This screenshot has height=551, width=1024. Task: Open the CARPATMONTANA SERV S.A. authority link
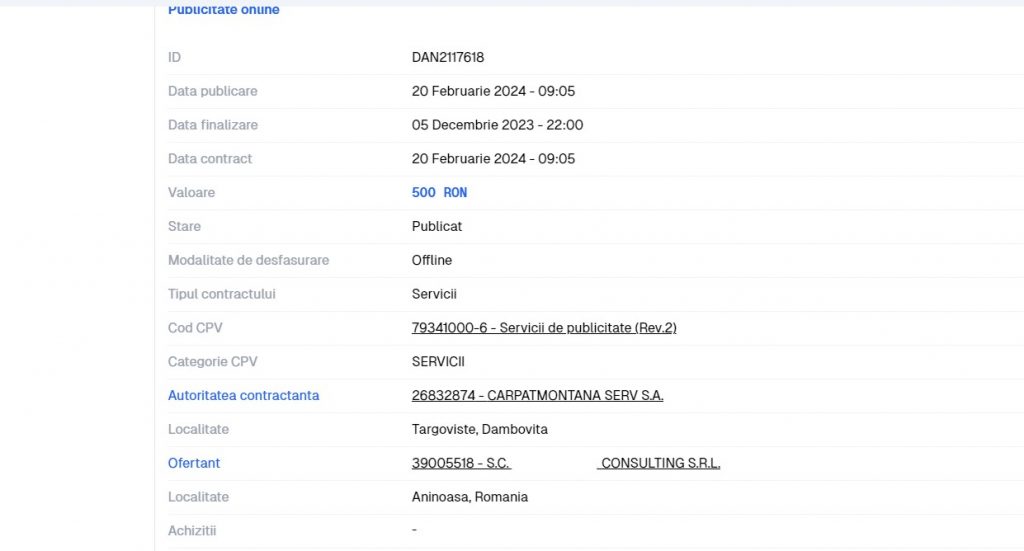537,396
